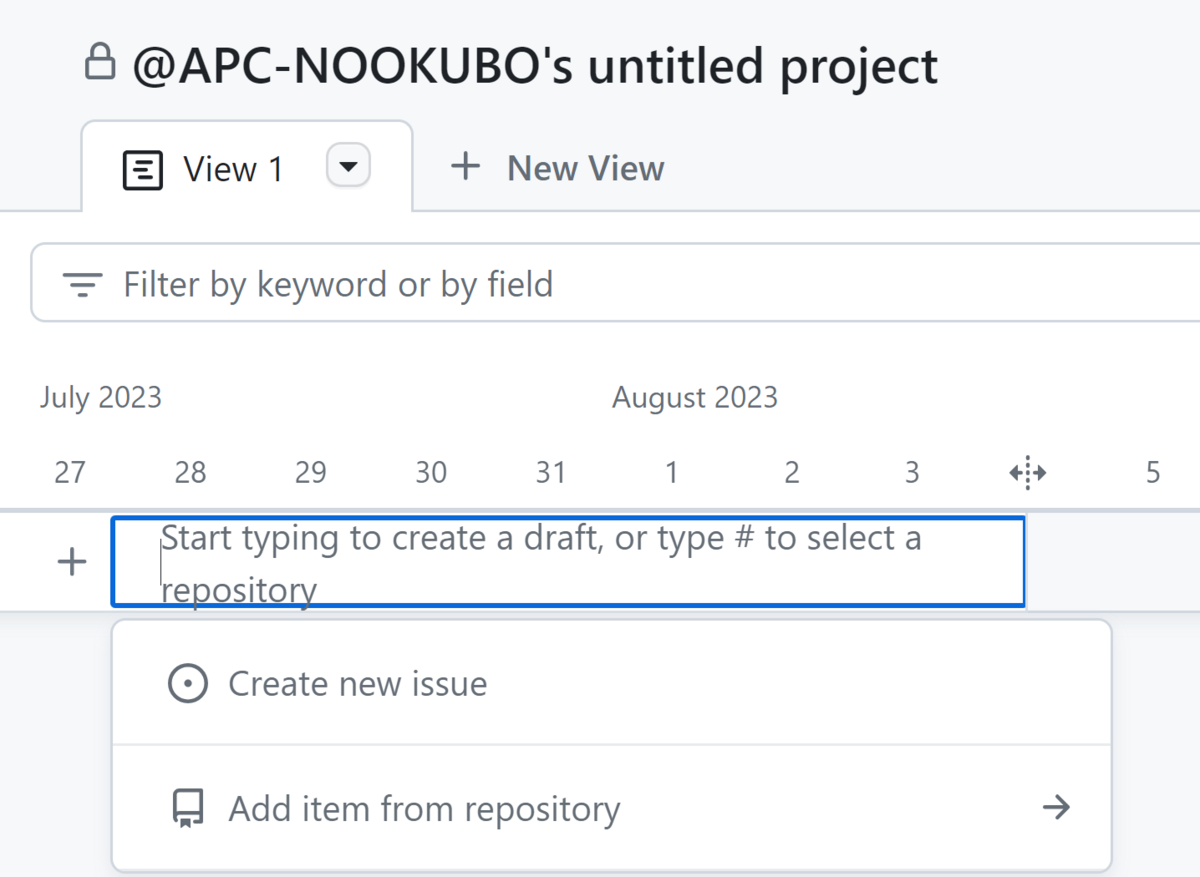Expand repository submenu via right arrow

1056,807
